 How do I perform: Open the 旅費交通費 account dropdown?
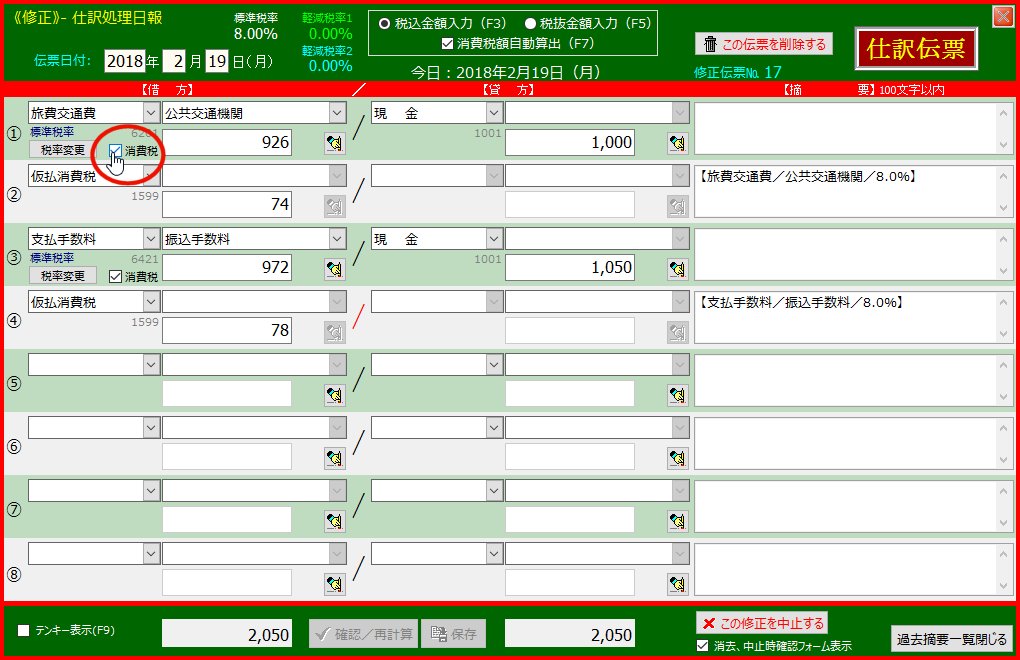(x=151, y=114)
